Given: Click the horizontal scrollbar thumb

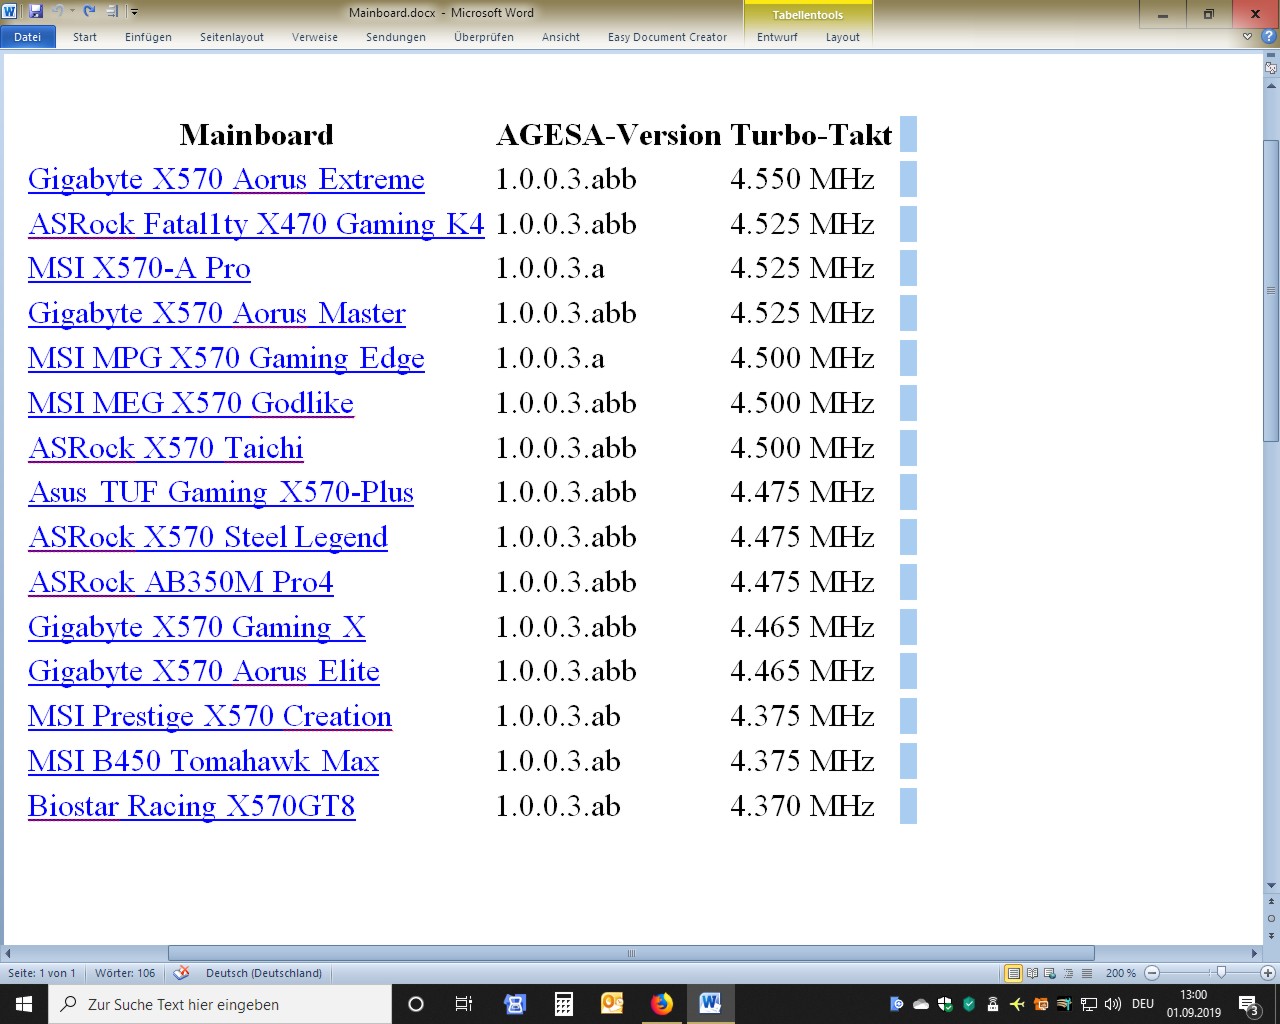Looking at the screenshot, I should (631, 953).
